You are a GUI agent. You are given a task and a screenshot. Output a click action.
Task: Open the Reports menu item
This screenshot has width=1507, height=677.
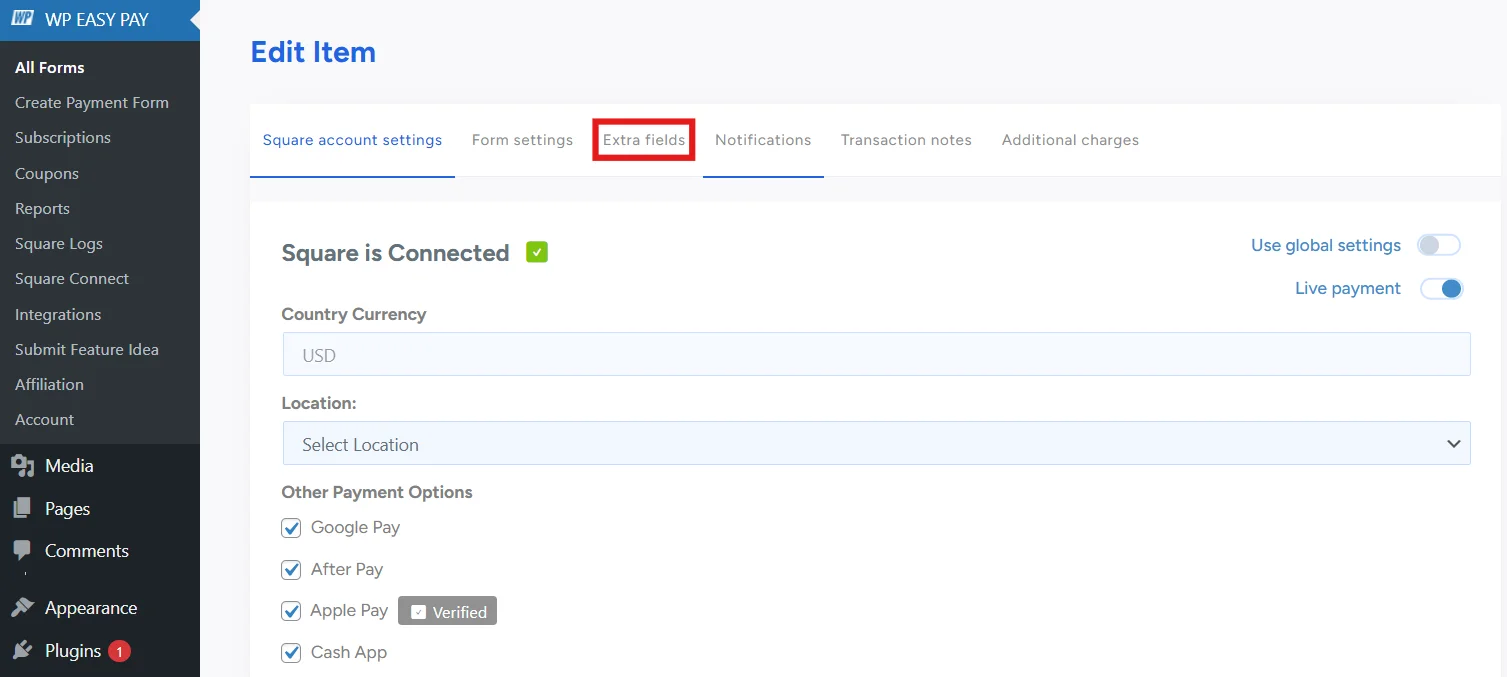pos(42,209)
